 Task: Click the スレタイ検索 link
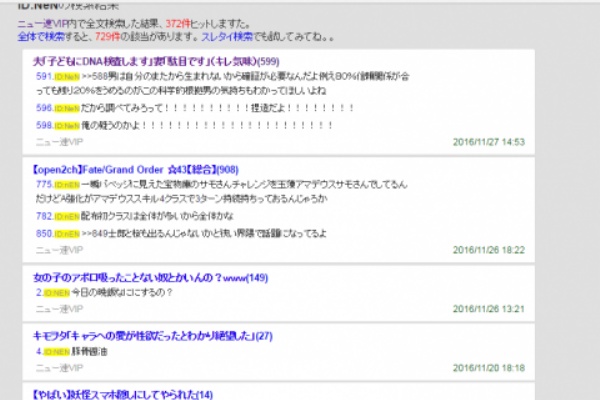(227, 37)
